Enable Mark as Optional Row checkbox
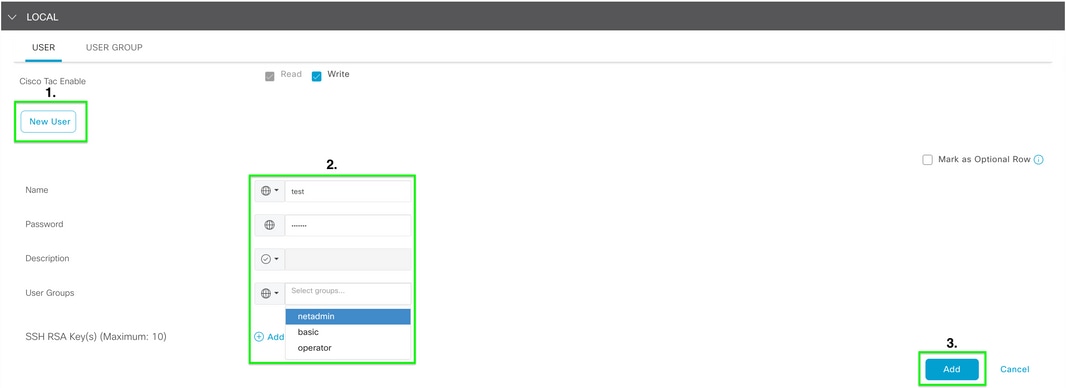Screen dimensions: 1066x388 pos(927,160)
